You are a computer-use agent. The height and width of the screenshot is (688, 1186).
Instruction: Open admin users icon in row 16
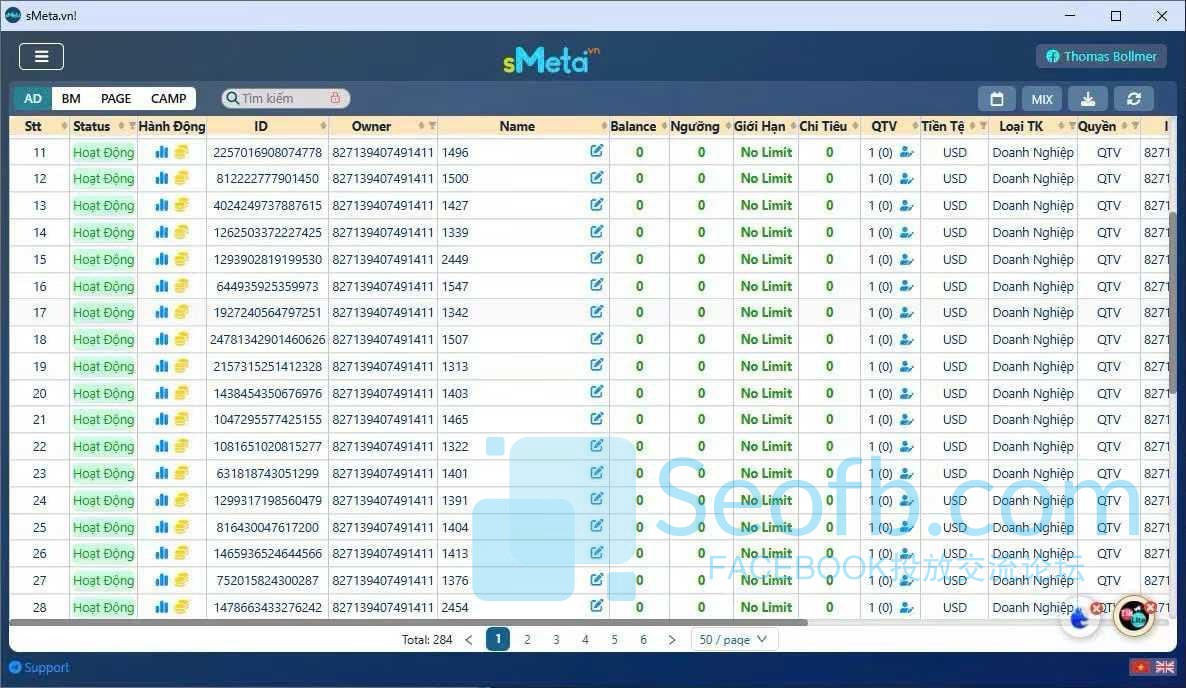(907, 286)
